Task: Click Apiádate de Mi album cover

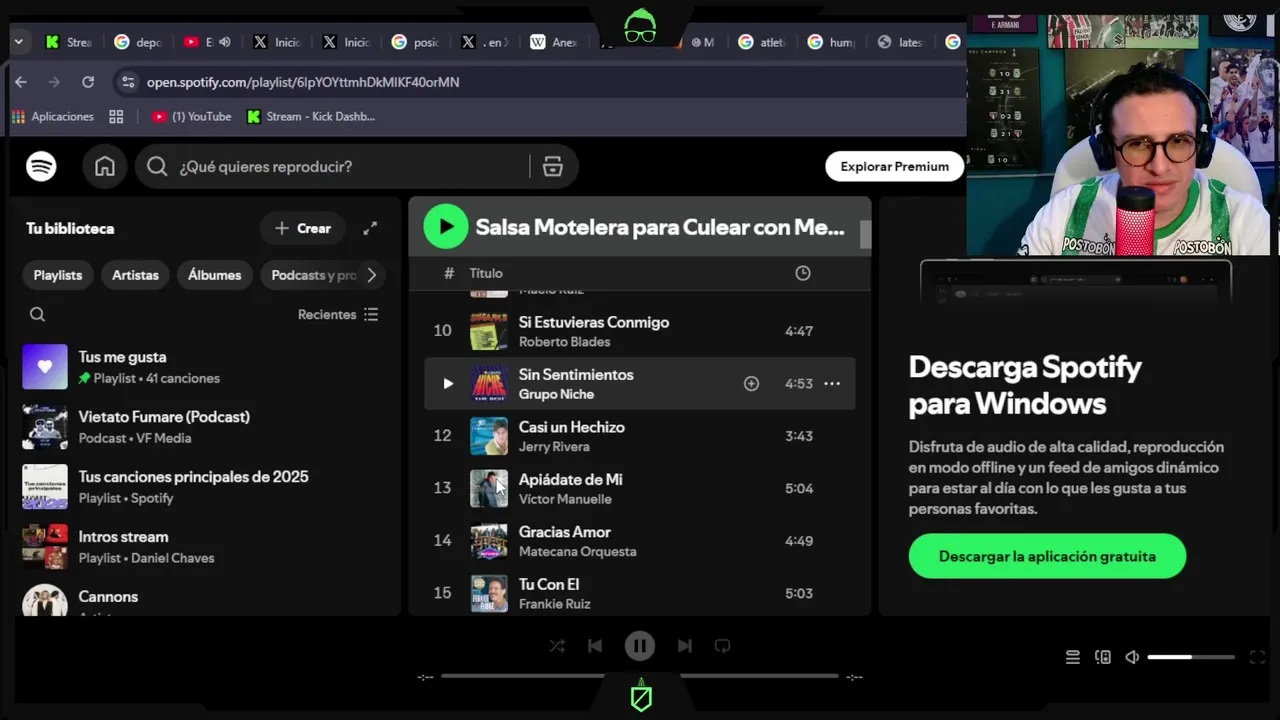Action: click(489, 488)
